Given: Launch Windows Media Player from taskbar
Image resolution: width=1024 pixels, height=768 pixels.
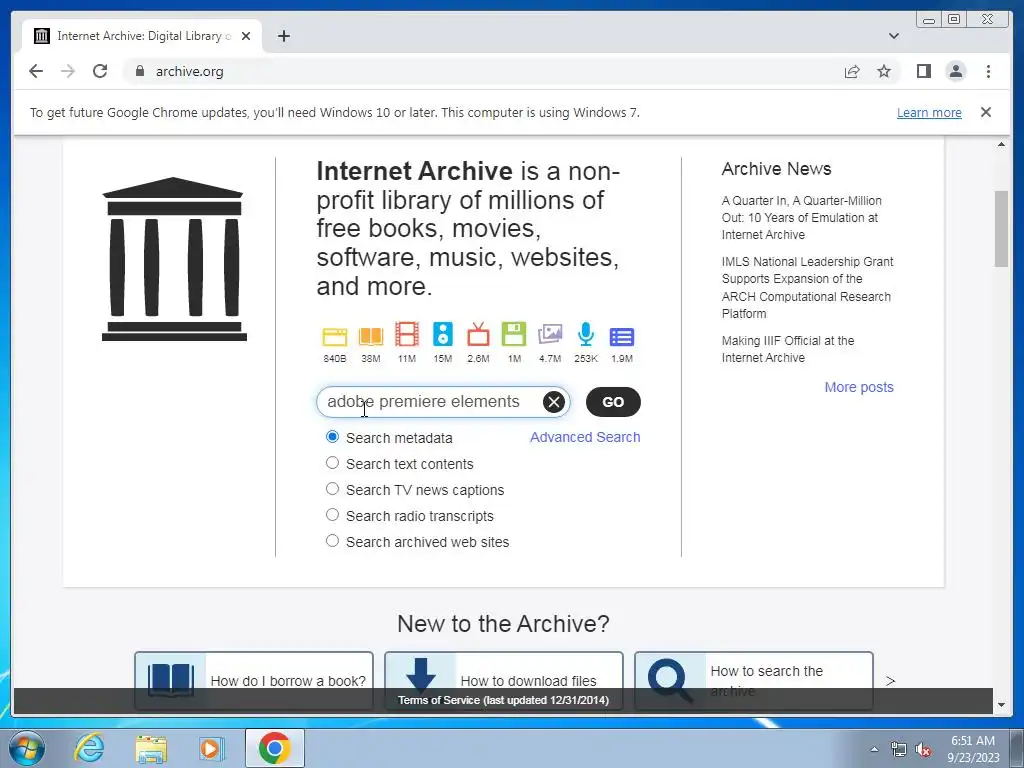Looking at the screenshot, I should point(211,748).
